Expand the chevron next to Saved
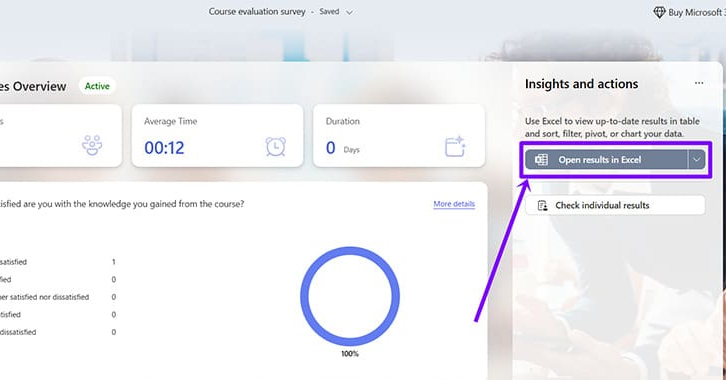726x380 pixels. 350,12
